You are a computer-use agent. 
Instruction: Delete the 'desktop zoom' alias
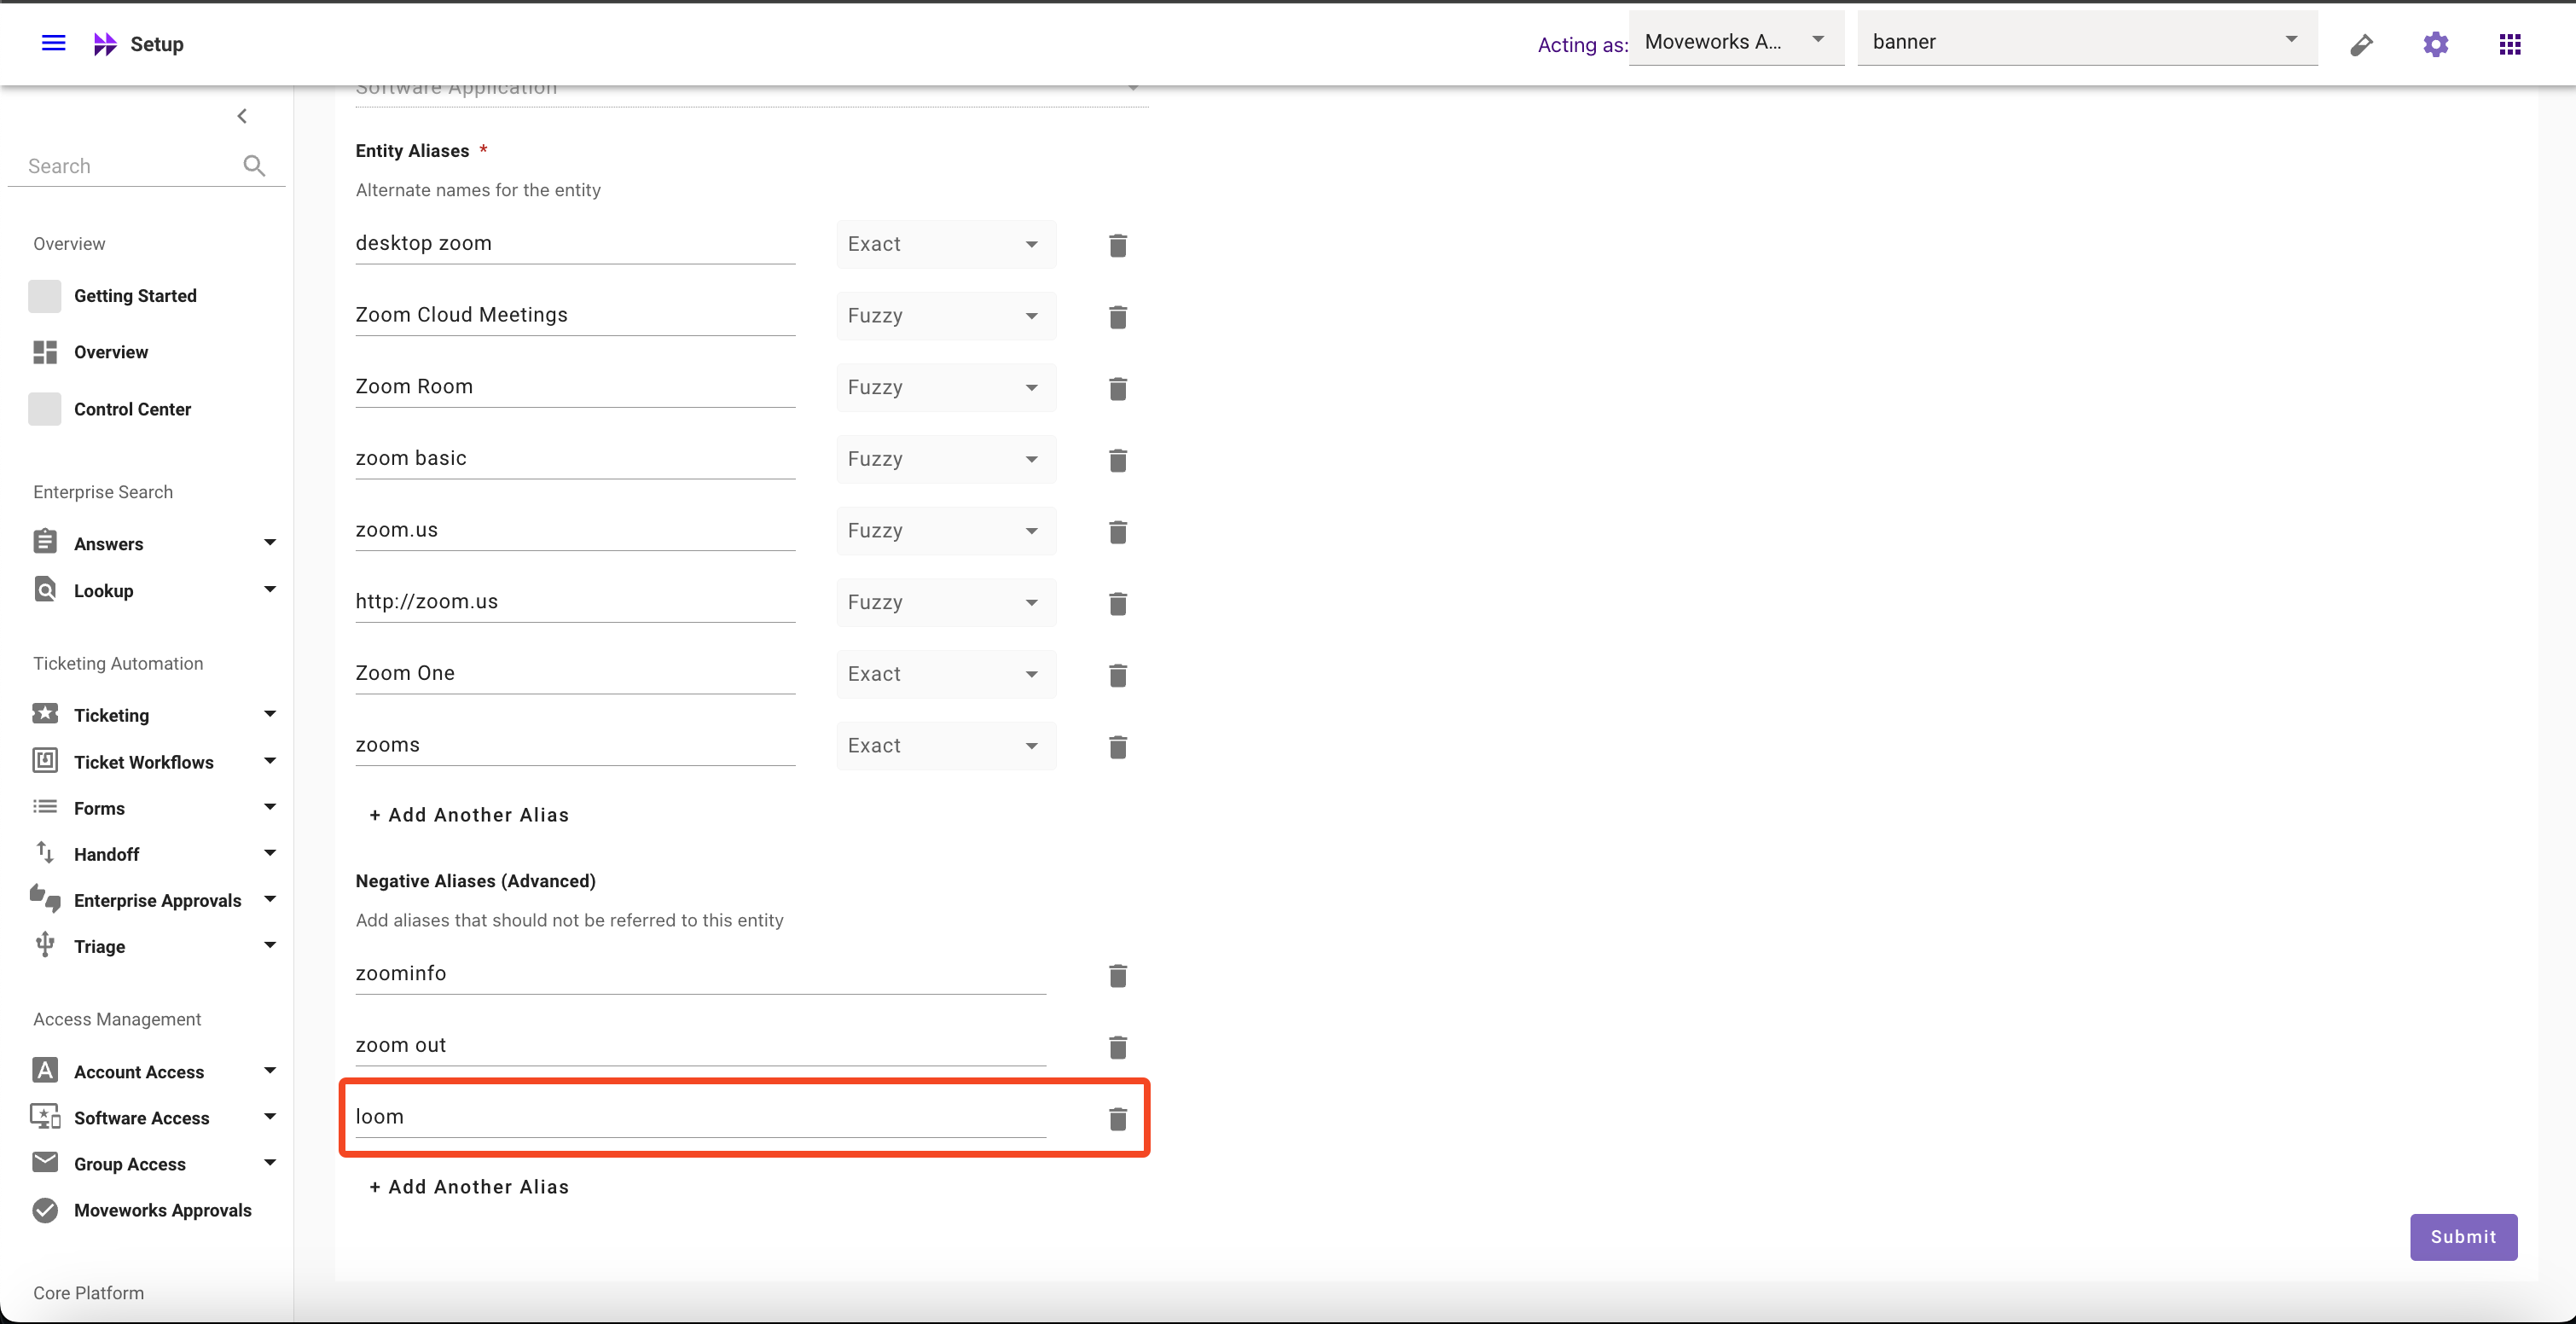point(1117,245)
